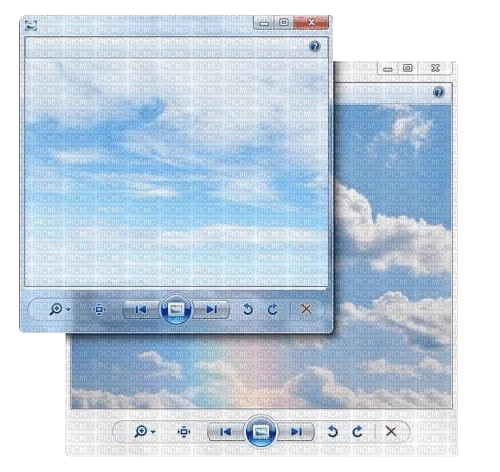Rotate clockwise in the front window
The height and width of the screenshot is (472, 500).
(272, 310)
